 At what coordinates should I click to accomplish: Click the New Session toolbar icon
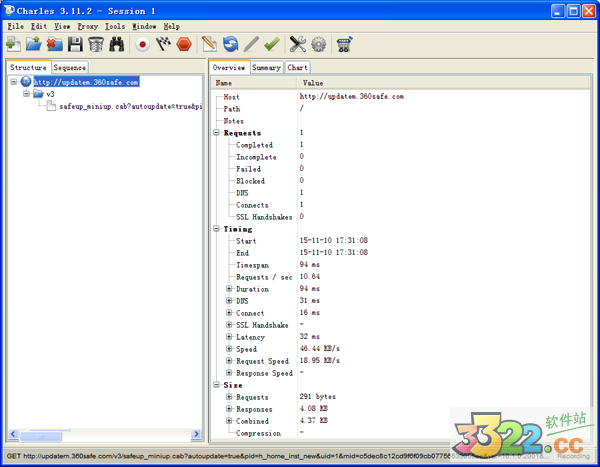click(13, 44)
